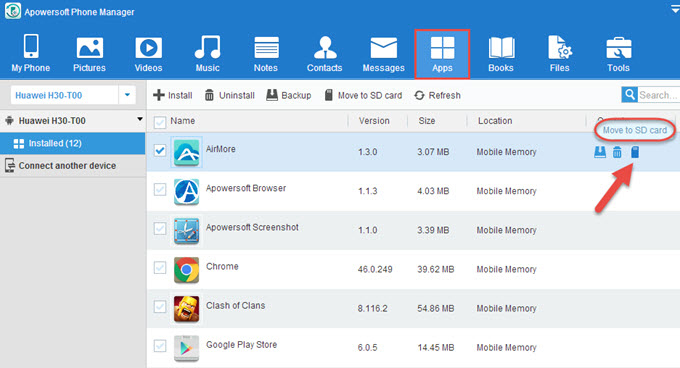Sort by the Size column header
Image resolution: width=680 pixels, height=368 pixels.
pos(427,121)
